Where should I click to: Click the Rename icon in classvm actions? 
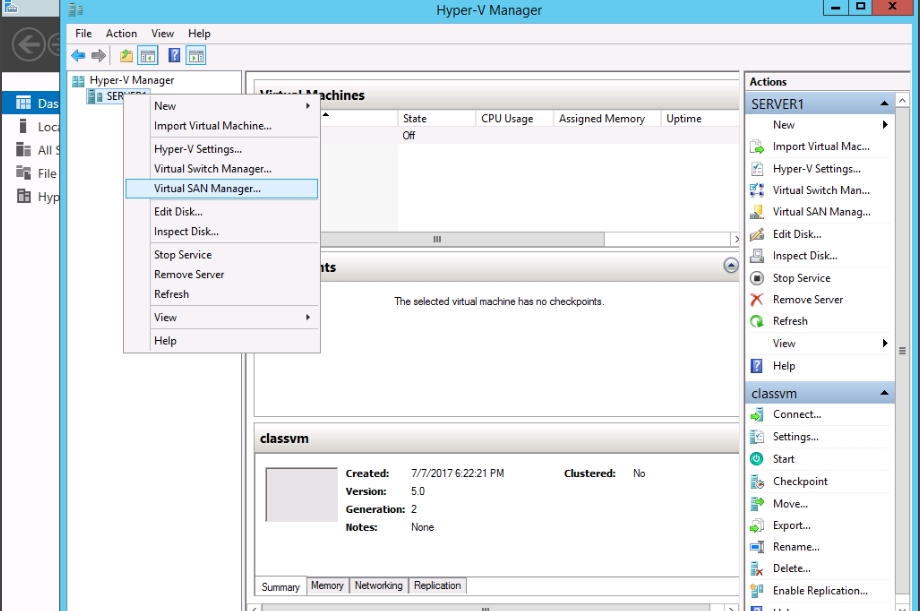[x=757, y=546]
